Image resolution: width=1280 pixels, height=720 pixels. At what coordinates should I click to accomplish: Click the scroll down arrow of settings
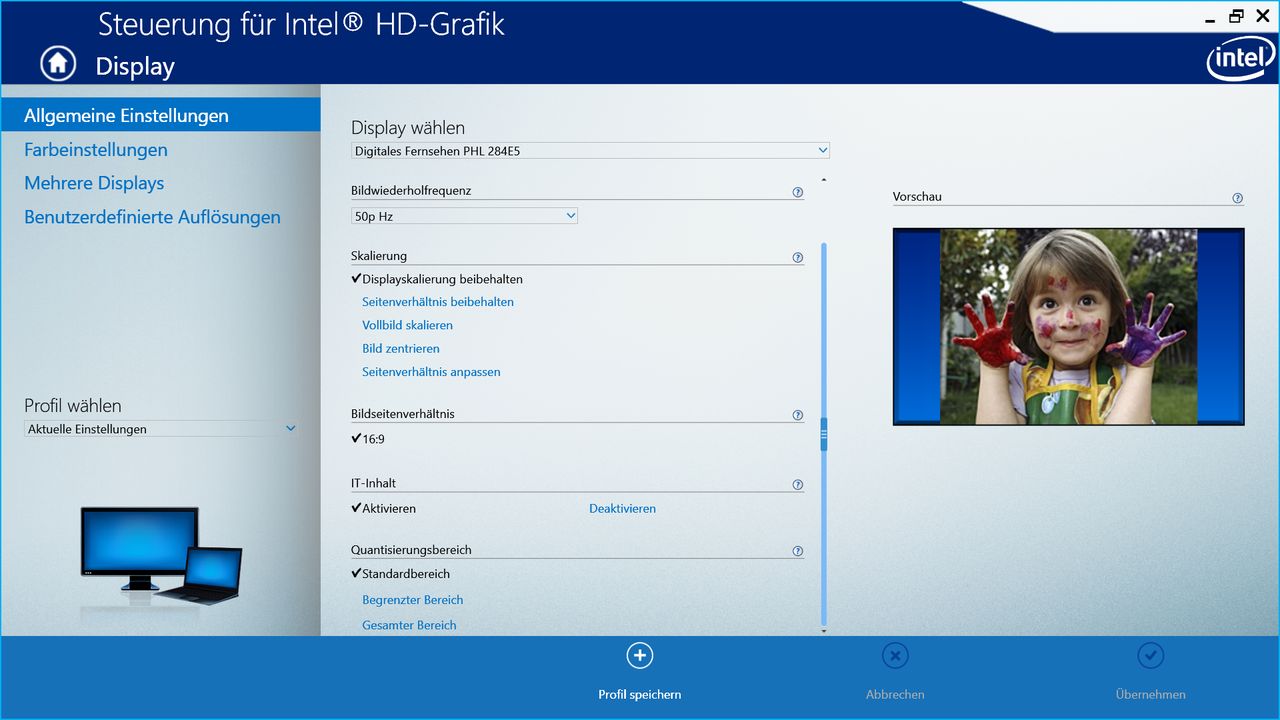[x=824, y=631]
